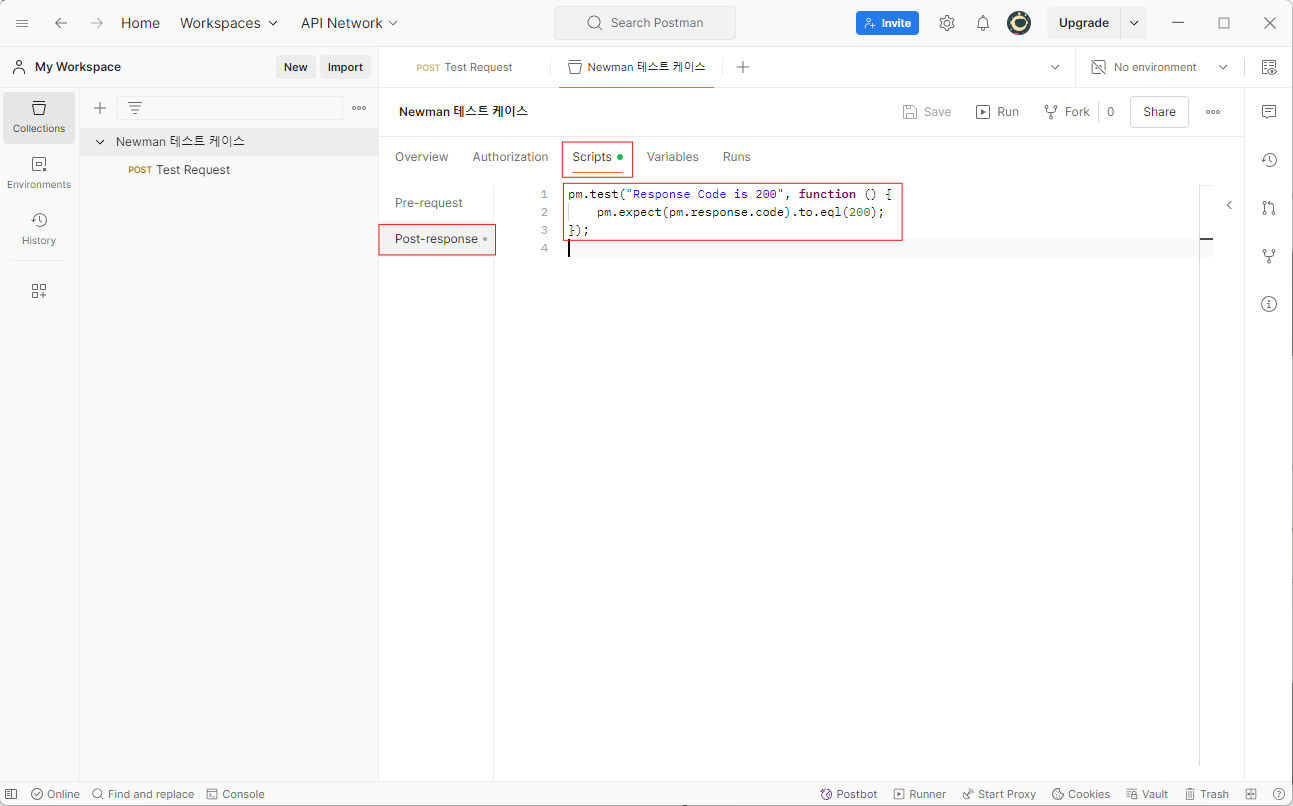1293x806 pixels.
Task: Click the Invite button
Action: (887, 23)
